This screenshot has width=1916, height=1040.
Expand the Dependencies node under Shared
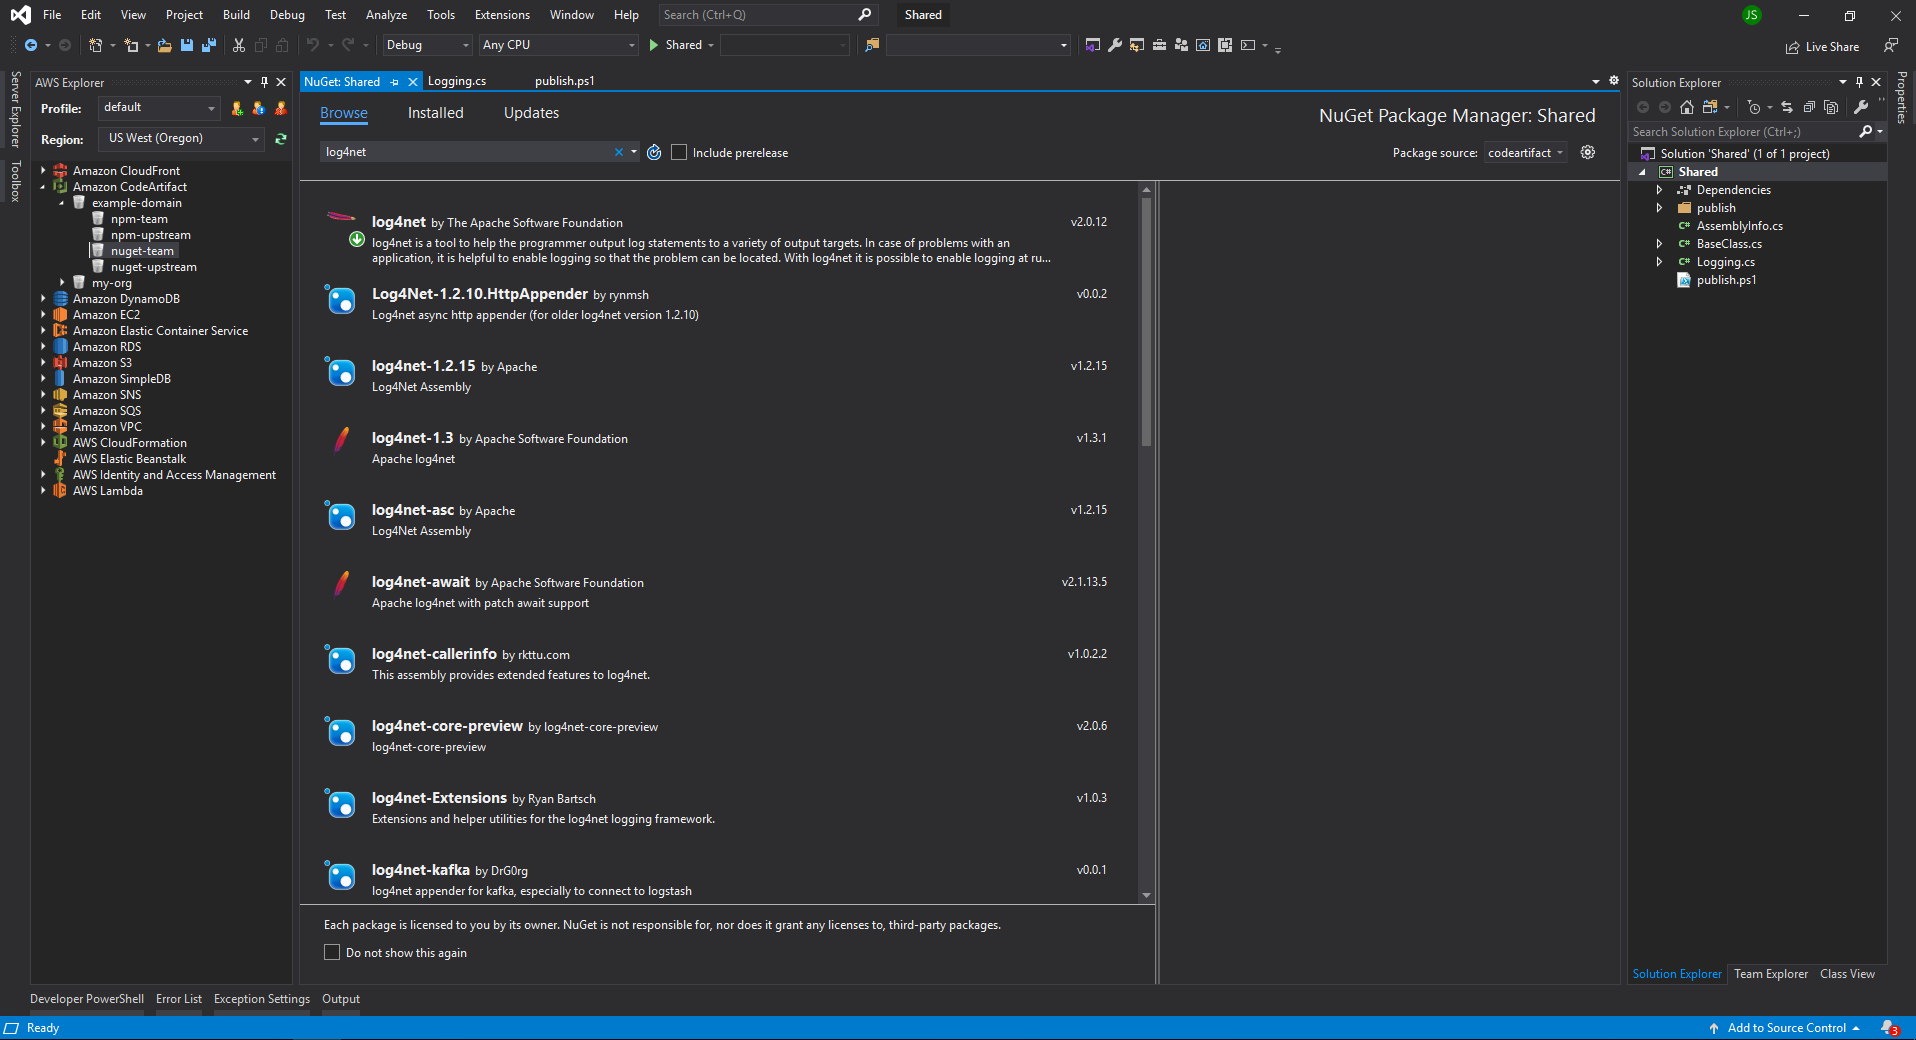point(1660,190)
